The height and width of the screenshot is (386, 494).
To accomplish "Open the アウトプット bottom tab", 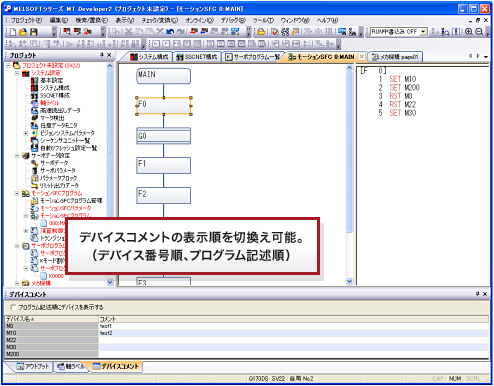I will [x=33, y=366].
